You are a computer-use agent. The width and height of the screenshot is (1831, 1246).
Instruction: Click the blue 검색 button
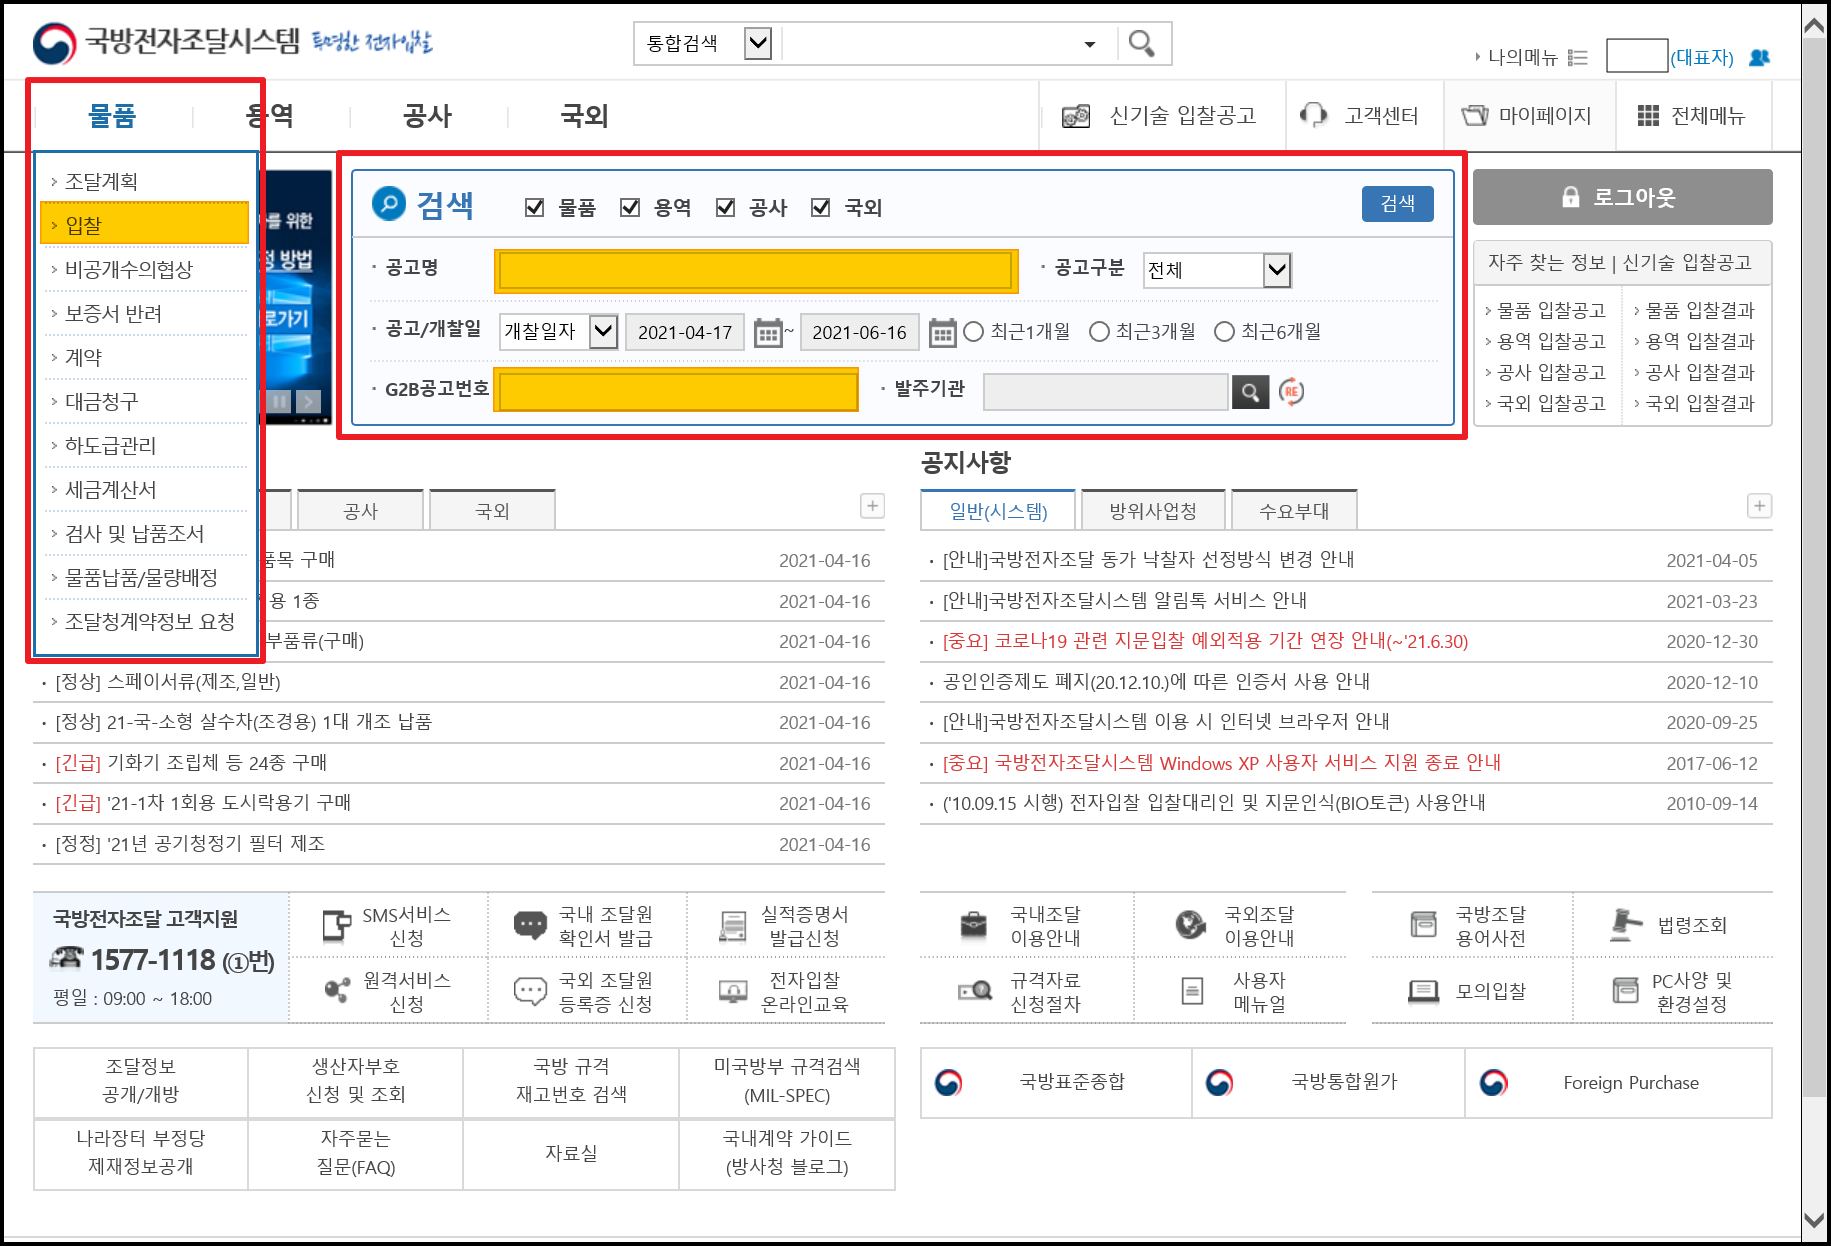coord(1397,204)
